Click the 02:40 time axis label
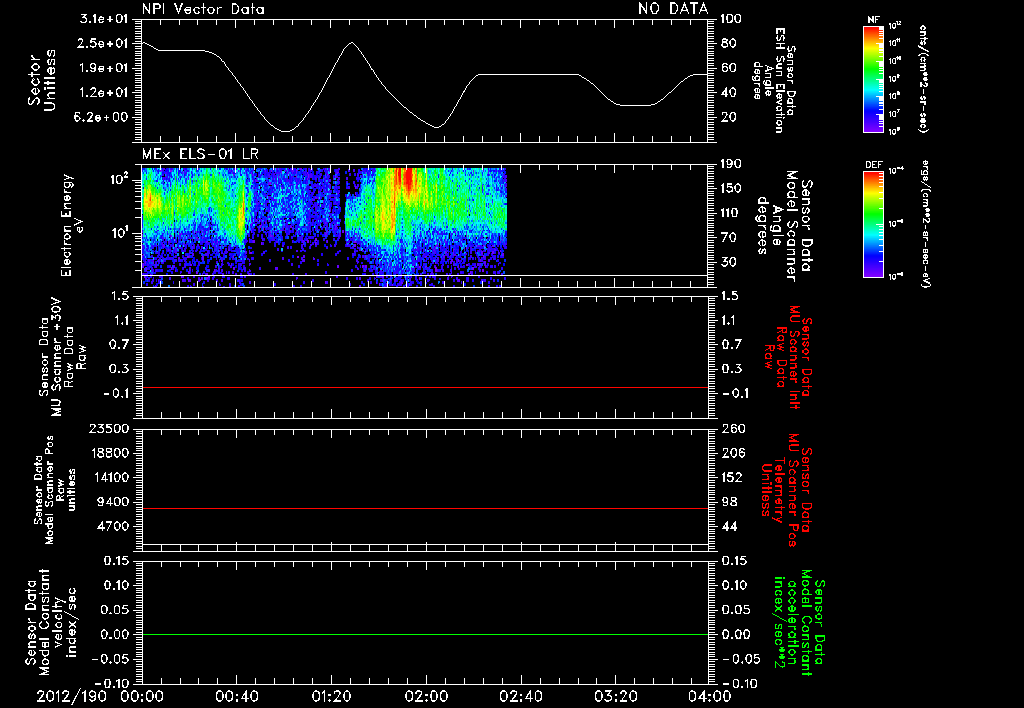 (x=520, y=696)
